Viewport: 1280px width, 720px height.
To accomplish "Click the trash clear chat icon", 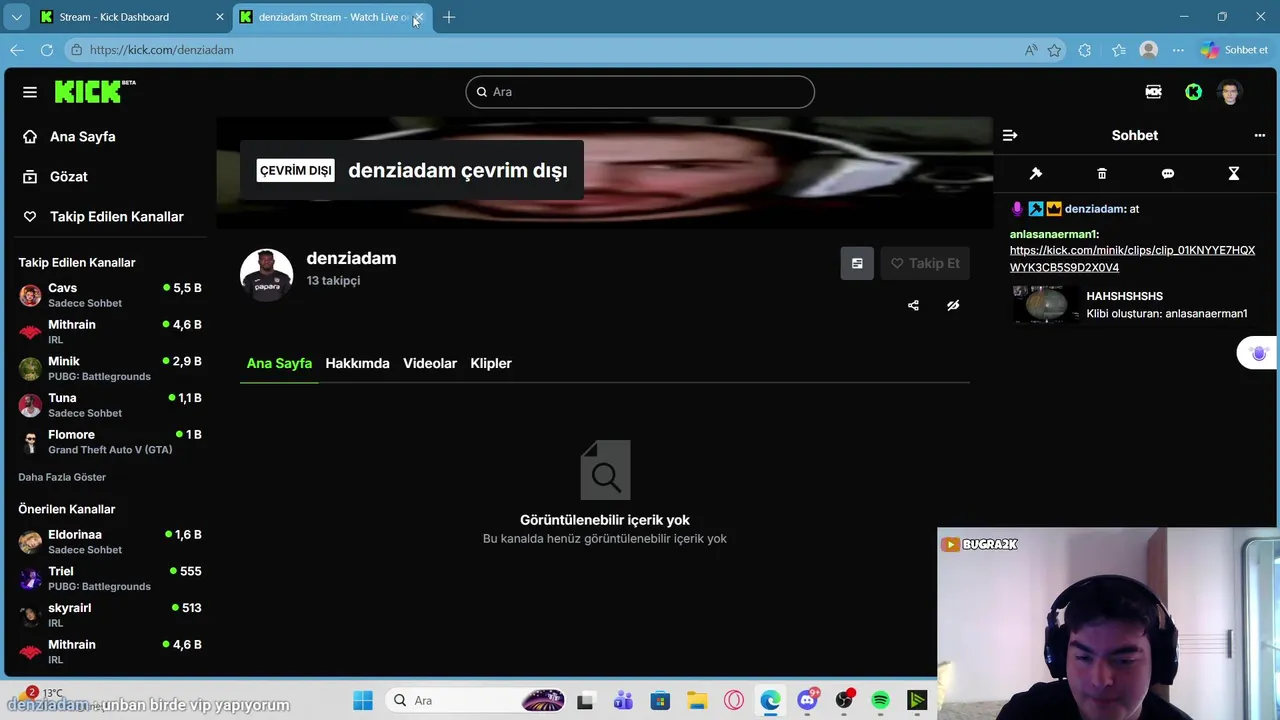I will pos(1102,173).
